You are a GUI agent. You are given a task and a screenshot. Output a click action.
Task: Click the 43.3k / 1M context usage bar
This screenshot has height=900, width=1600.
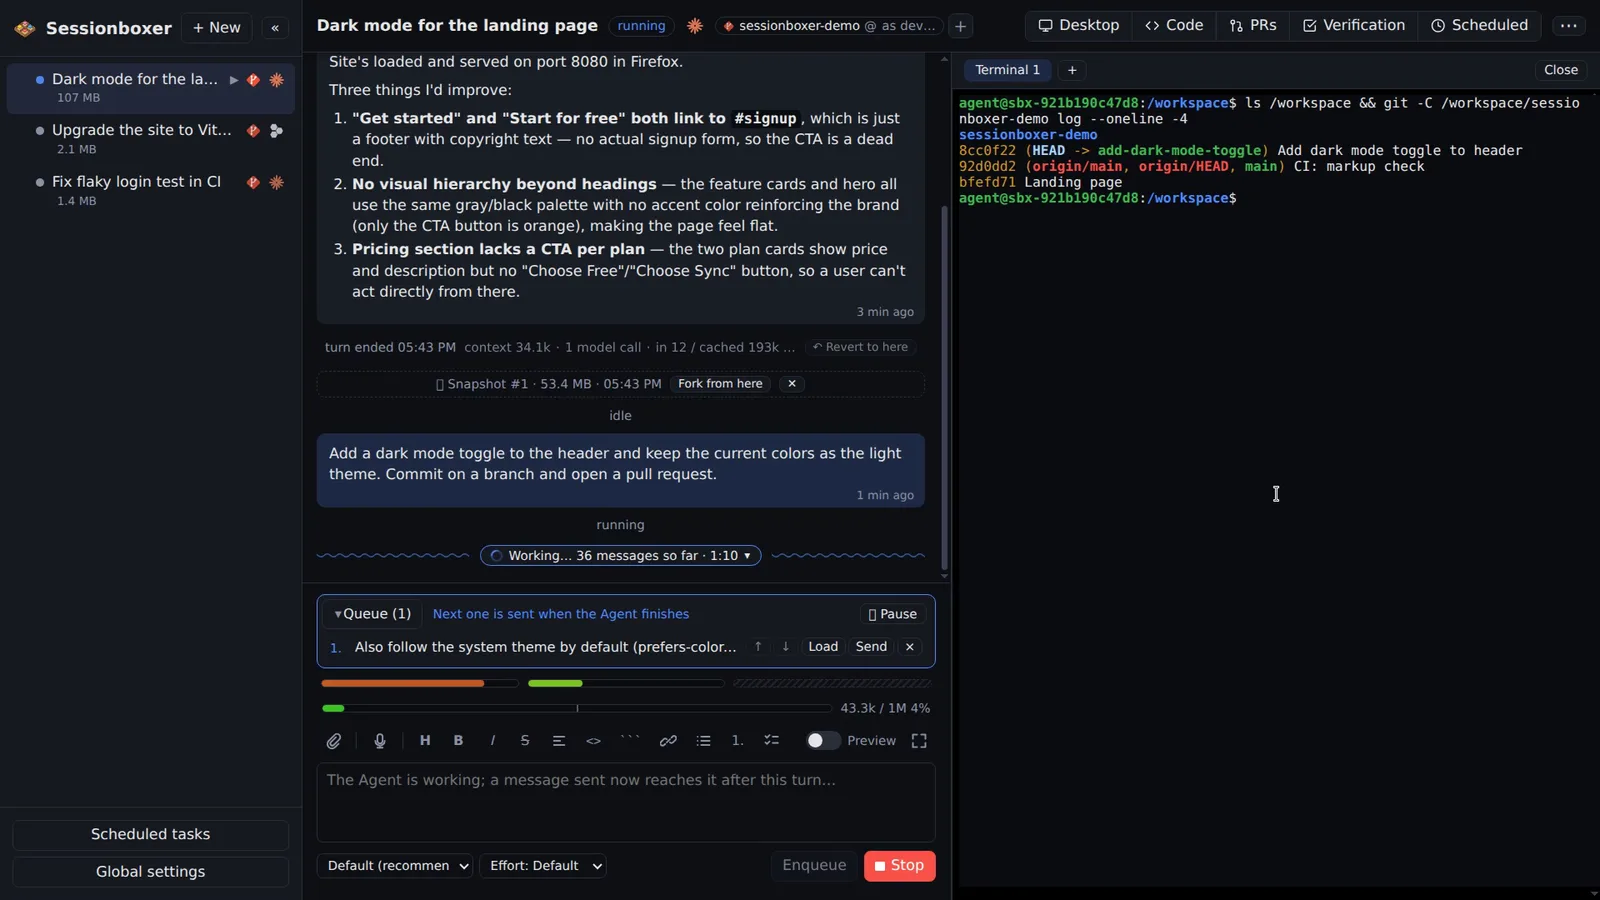pos(576,708)
